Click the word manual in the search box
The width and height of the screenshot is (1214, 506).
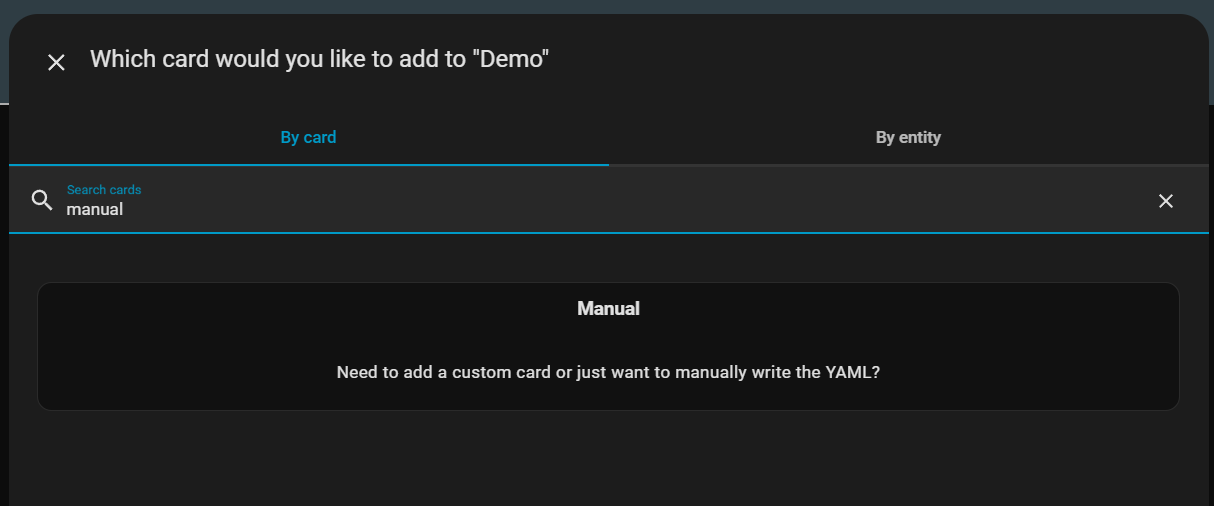tap(95, 209)
